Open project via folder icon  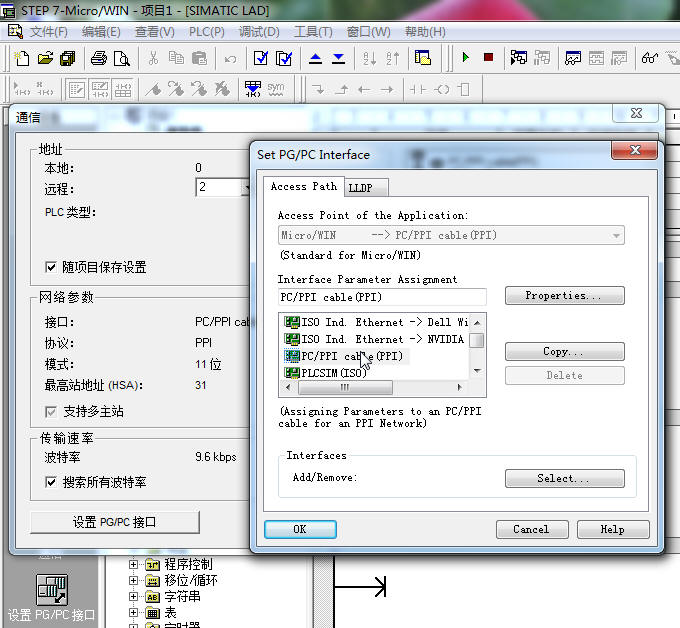coord(45,58)
